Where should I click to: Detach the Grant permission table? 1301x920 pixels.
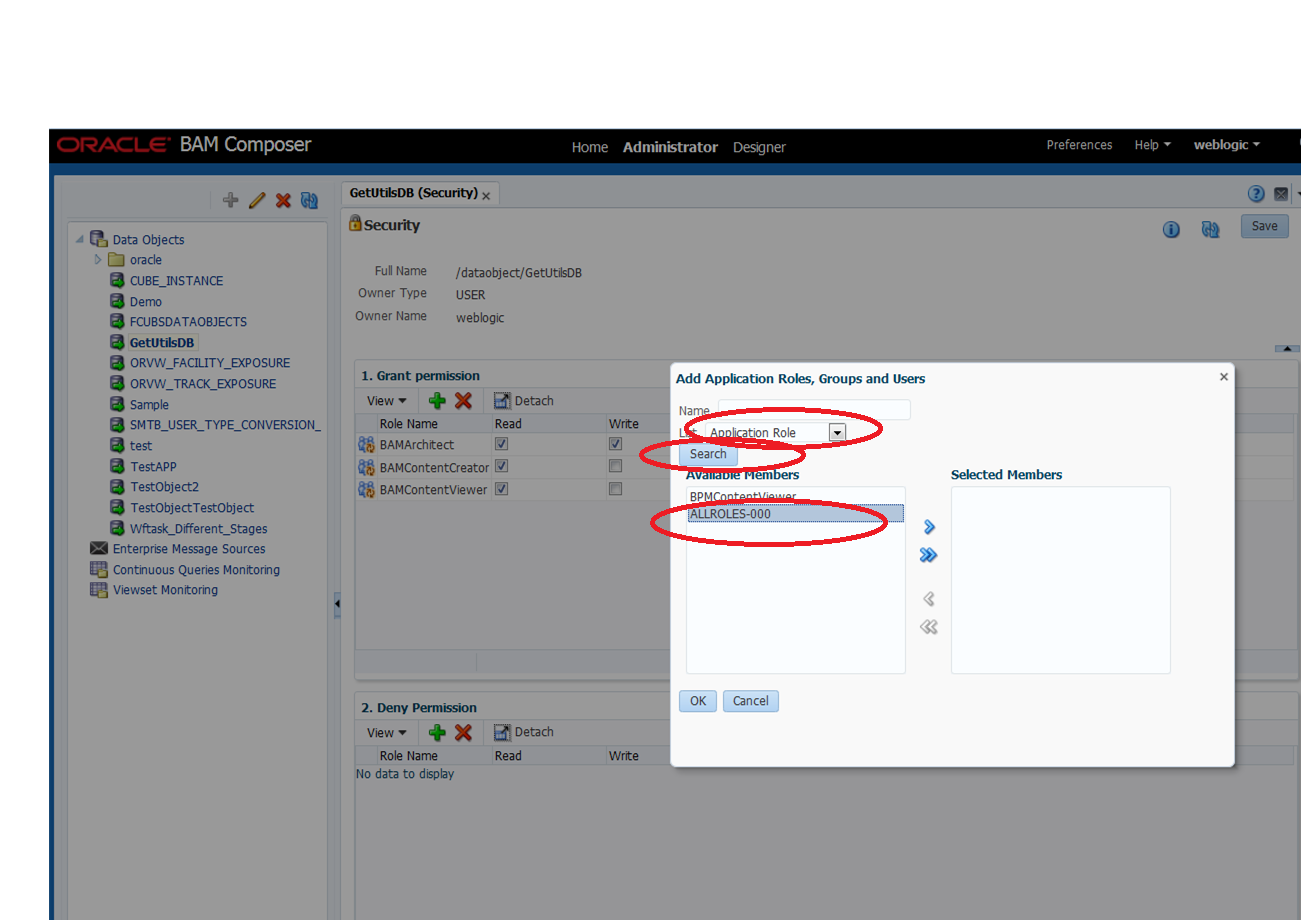click(524, 400)
